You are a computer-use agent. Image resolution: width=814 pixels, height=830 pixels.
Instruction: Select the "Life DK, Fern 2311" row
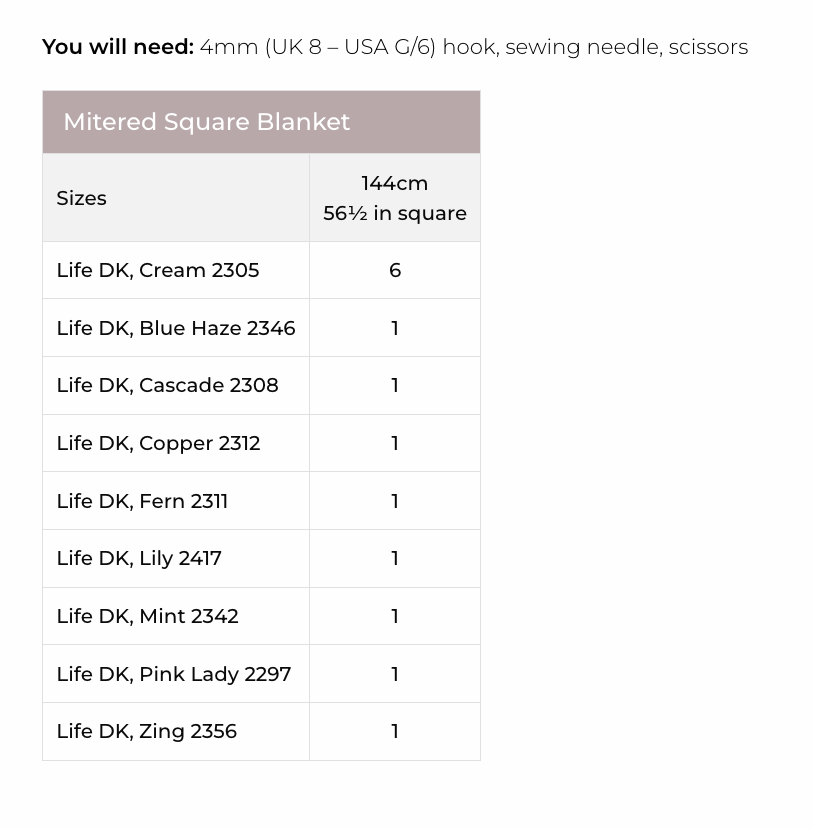142,501
